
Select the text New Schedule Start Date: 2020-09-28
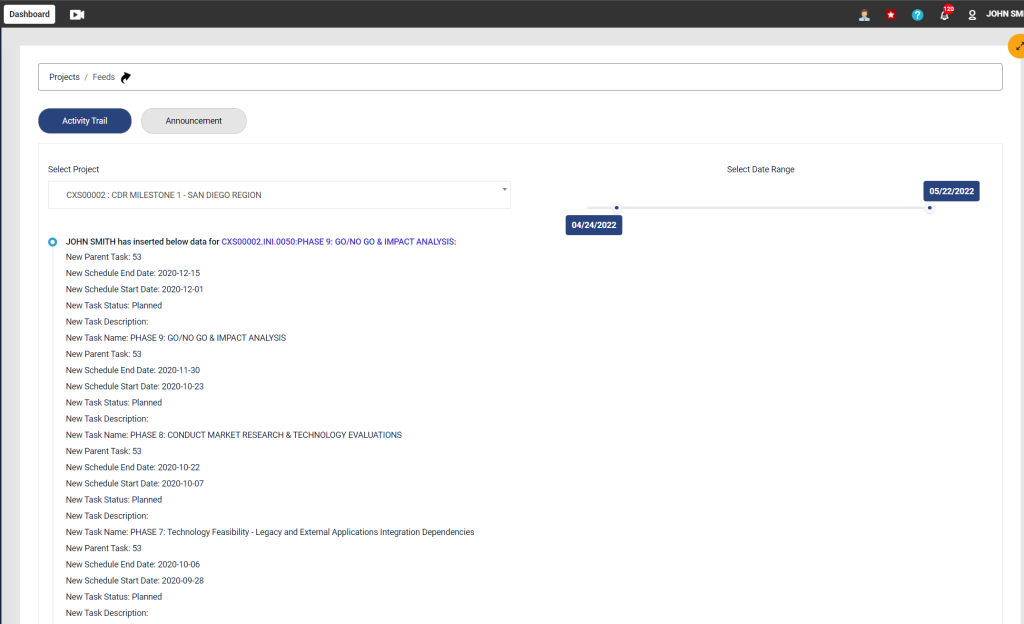click(135, 581)
